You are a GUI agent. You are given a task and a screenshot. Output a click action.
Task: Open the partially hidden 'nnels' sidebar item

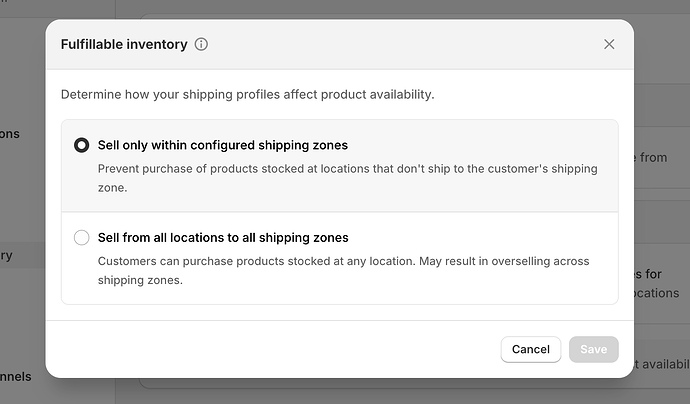coord(16,377)
